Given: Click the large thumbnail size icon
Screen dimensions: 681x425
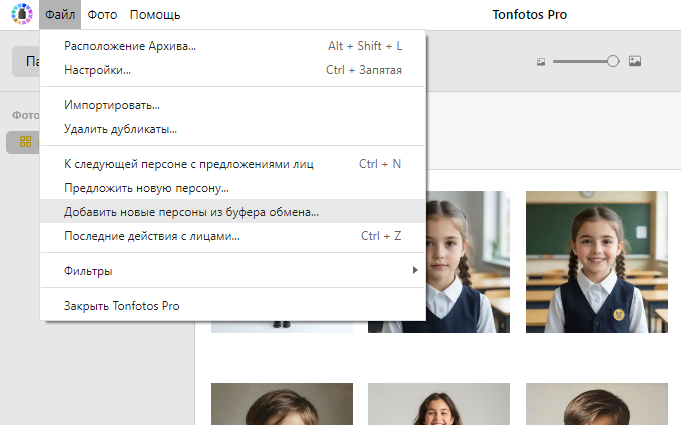Looking at the screenshot, I should point(634,61).
